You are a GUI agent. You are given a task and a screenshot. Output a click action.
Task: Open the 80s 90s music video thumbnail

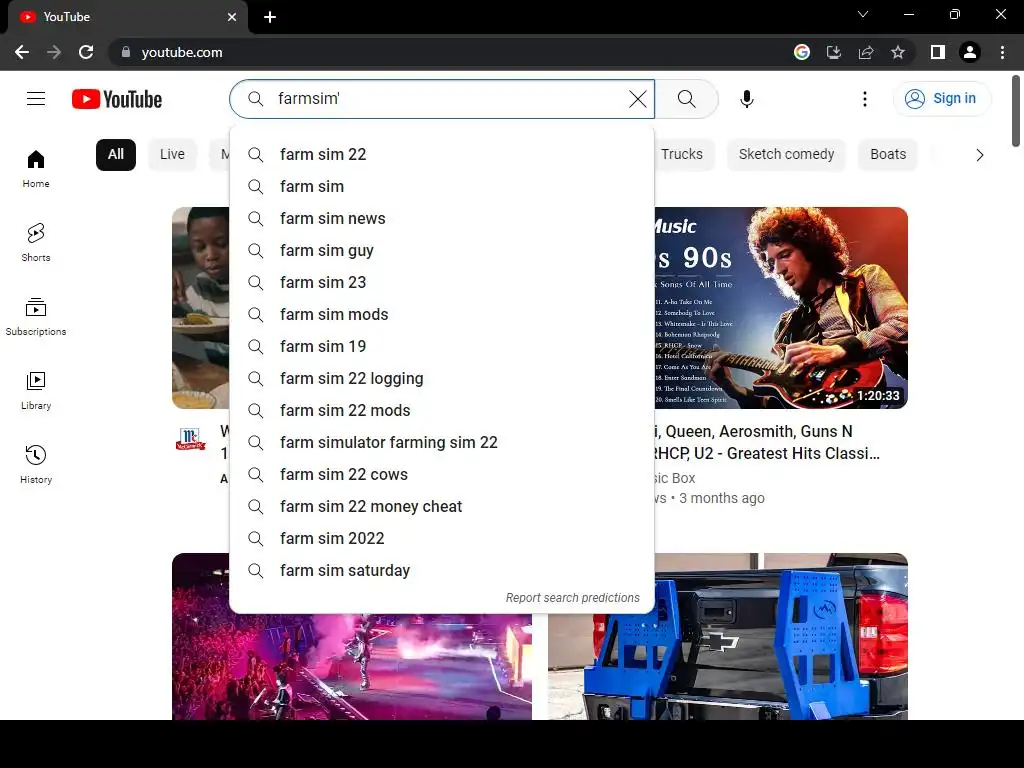pos(781,308)
